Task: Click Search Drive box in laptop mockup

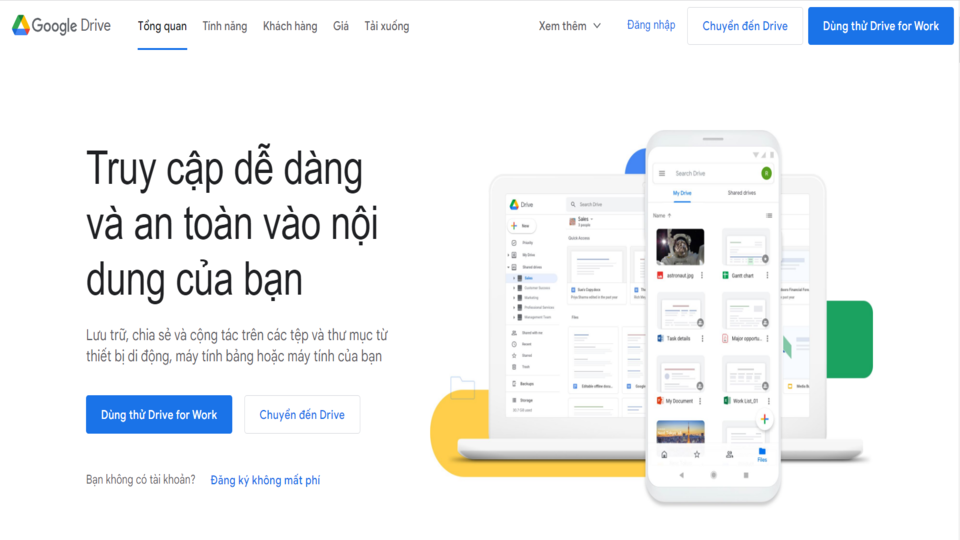Action: click(x=605, y=204)
